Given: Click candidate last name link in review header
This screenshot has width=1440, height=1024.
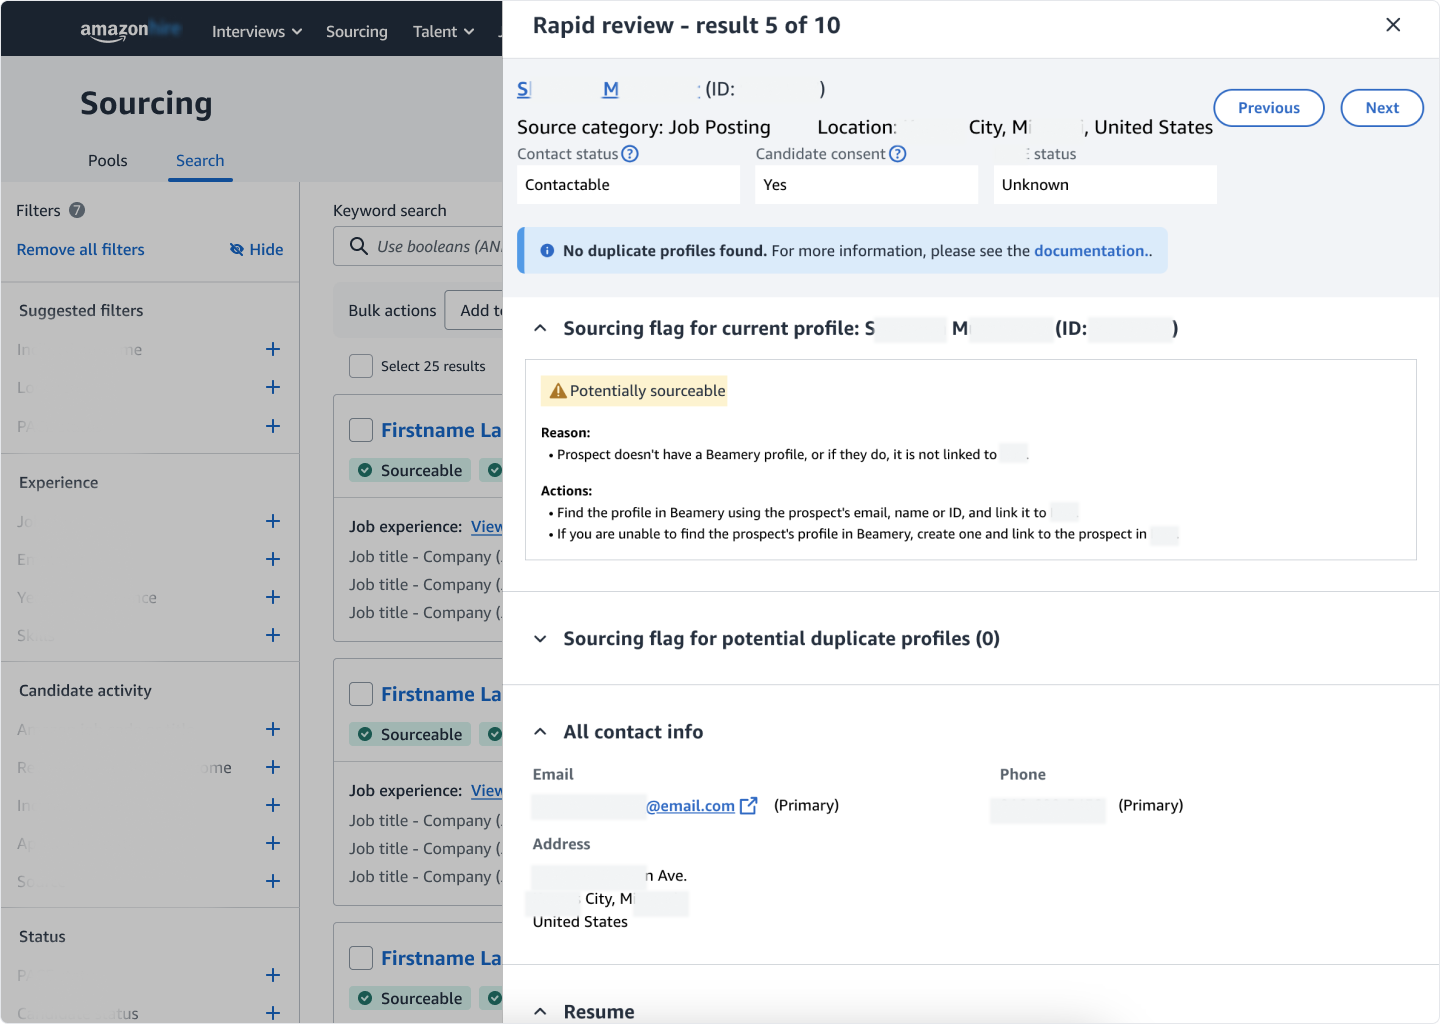Looking at the screenshot, I should pyautogui.click(x=611, y=89).
